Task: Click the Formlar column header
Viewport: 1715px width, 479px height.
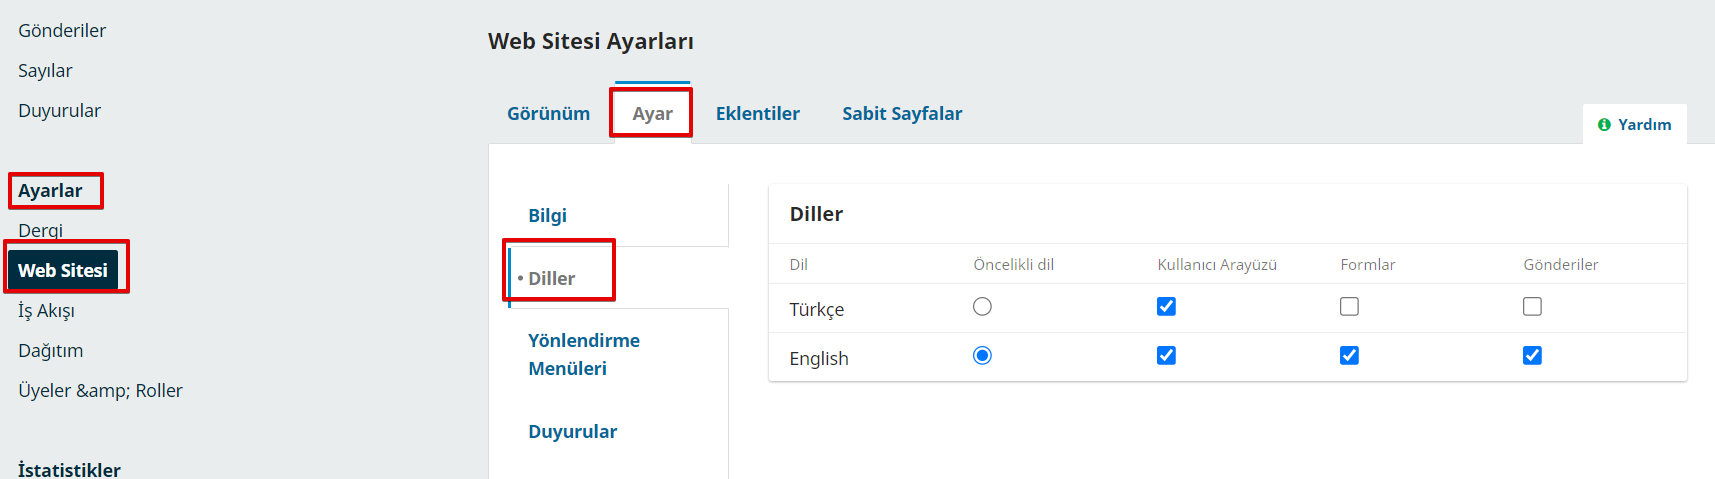Action: coord(1367,265)
